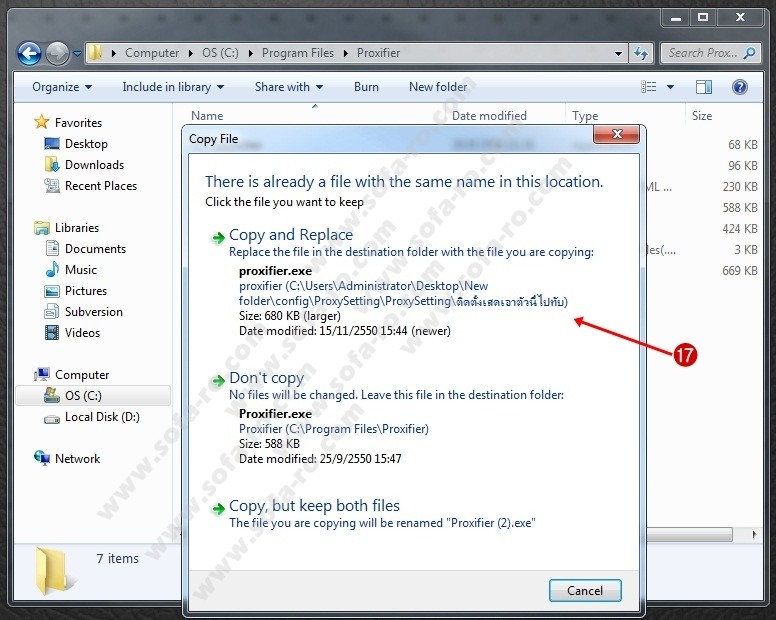Select Computer in the navigation pane
The height and width of the screenshot is (620, 776).
coord(82,375)
